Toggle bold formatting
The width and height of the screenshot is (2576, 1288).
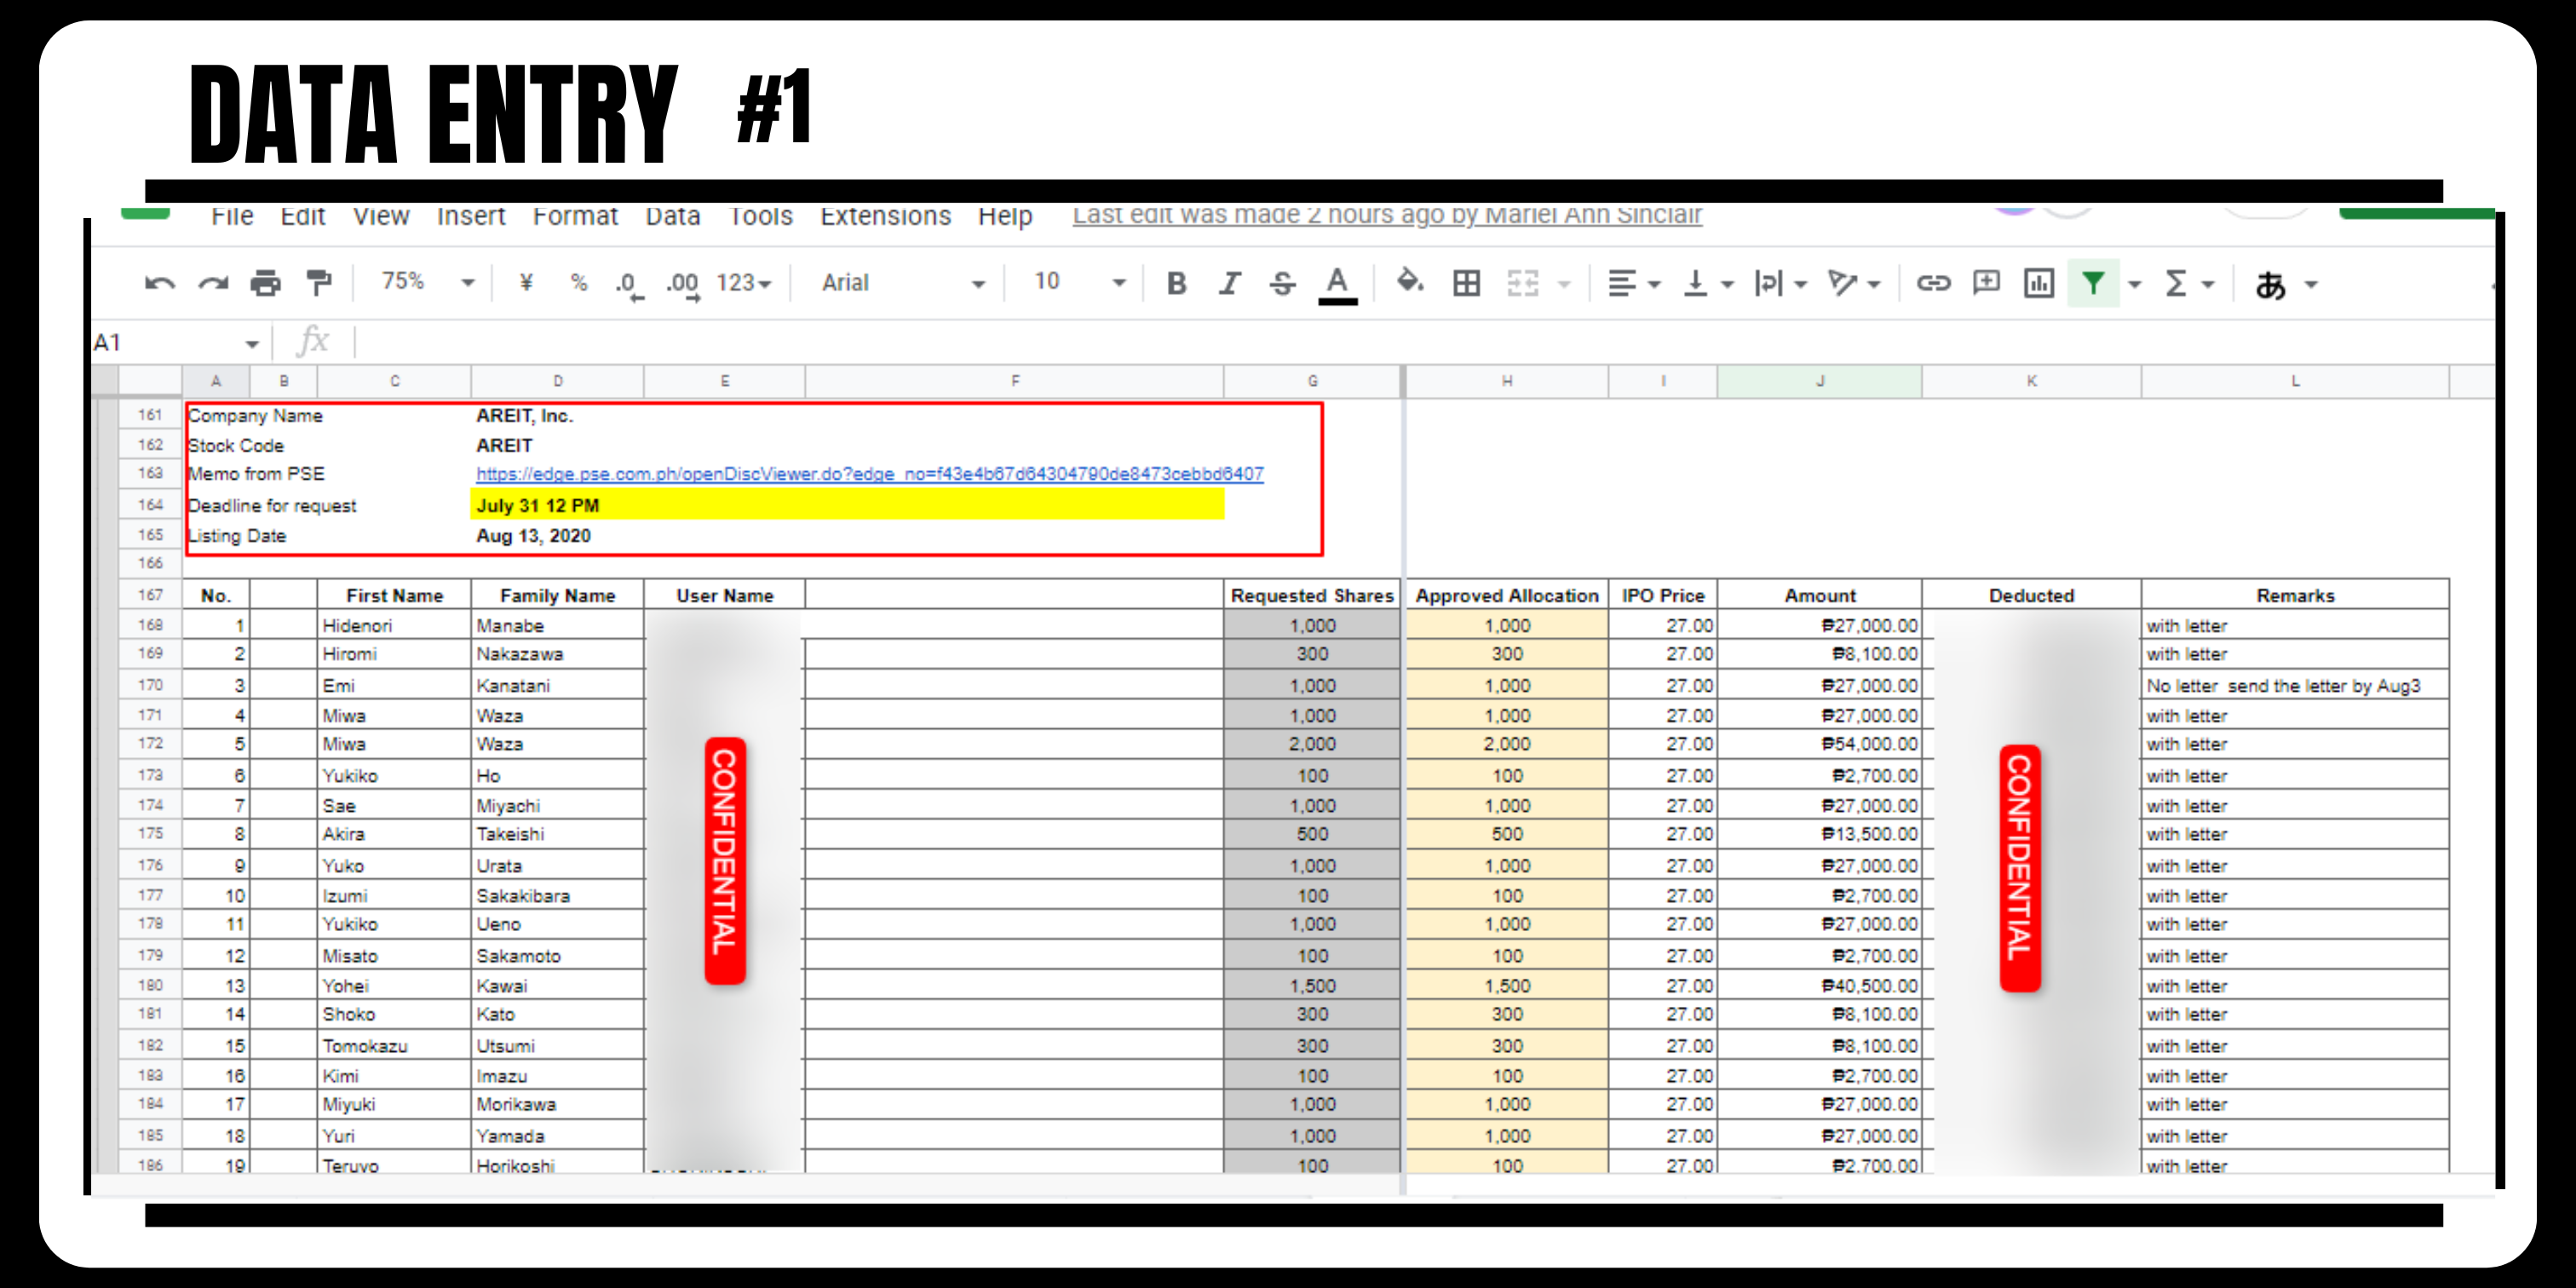click(x=1176, y=284)
